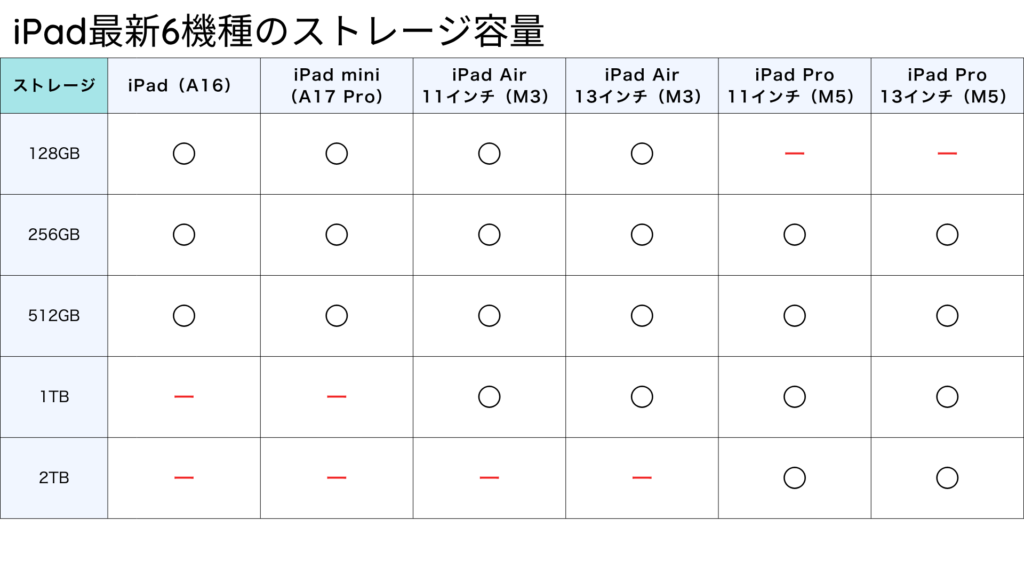This screenshot has width=1024, height=576.
Task: Click the red dash for iPad (A16) 1TB
Action: click(x=184, y=397)
